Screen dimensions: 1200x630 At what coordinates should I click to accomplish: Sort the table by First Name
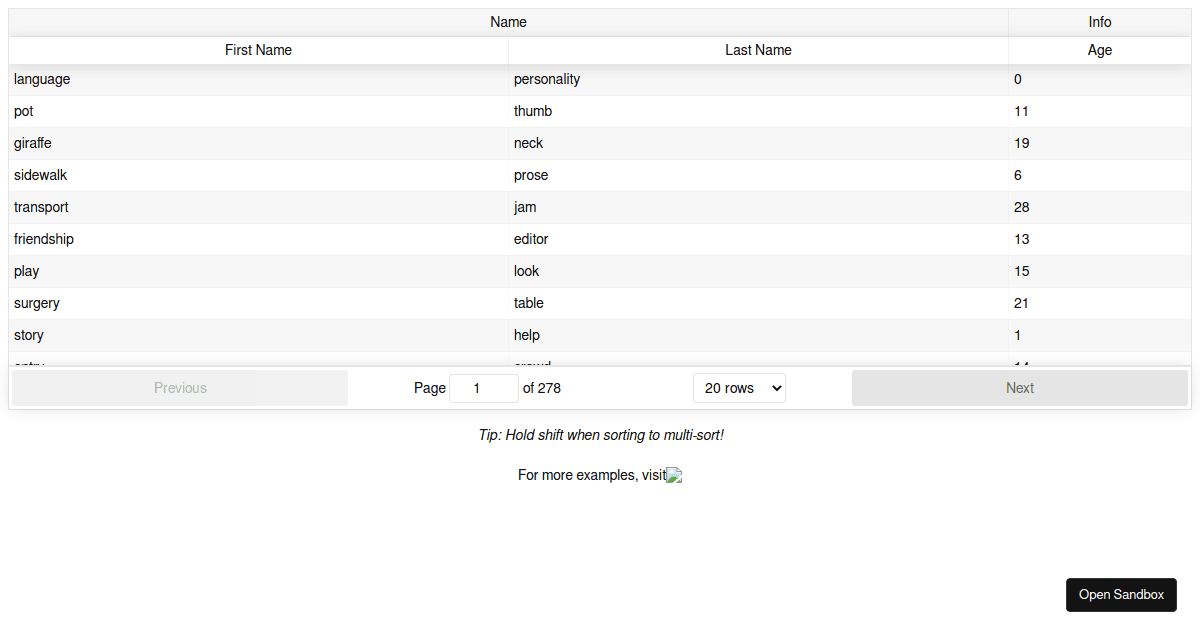(257, 50)
